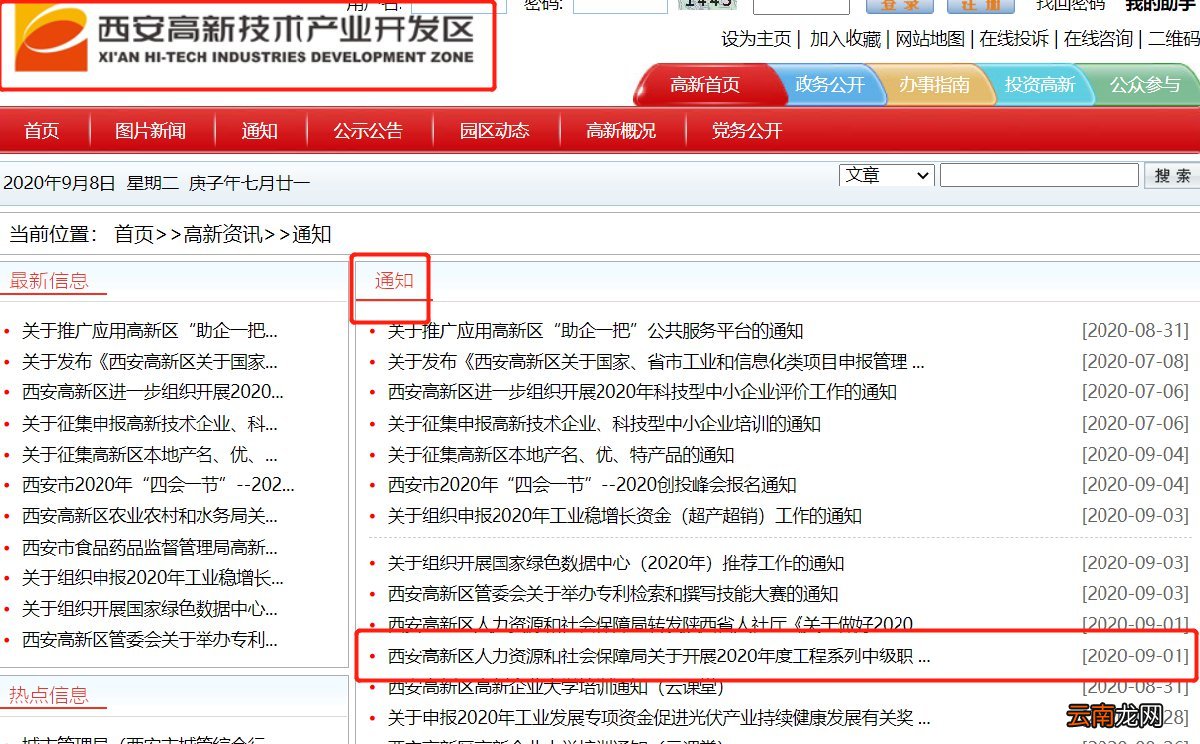Click the date beside the 创投峰会报名通知 row
The width and height of the screenshot is (1200, 744).
pyautogui.click(x=1135, y=485)
